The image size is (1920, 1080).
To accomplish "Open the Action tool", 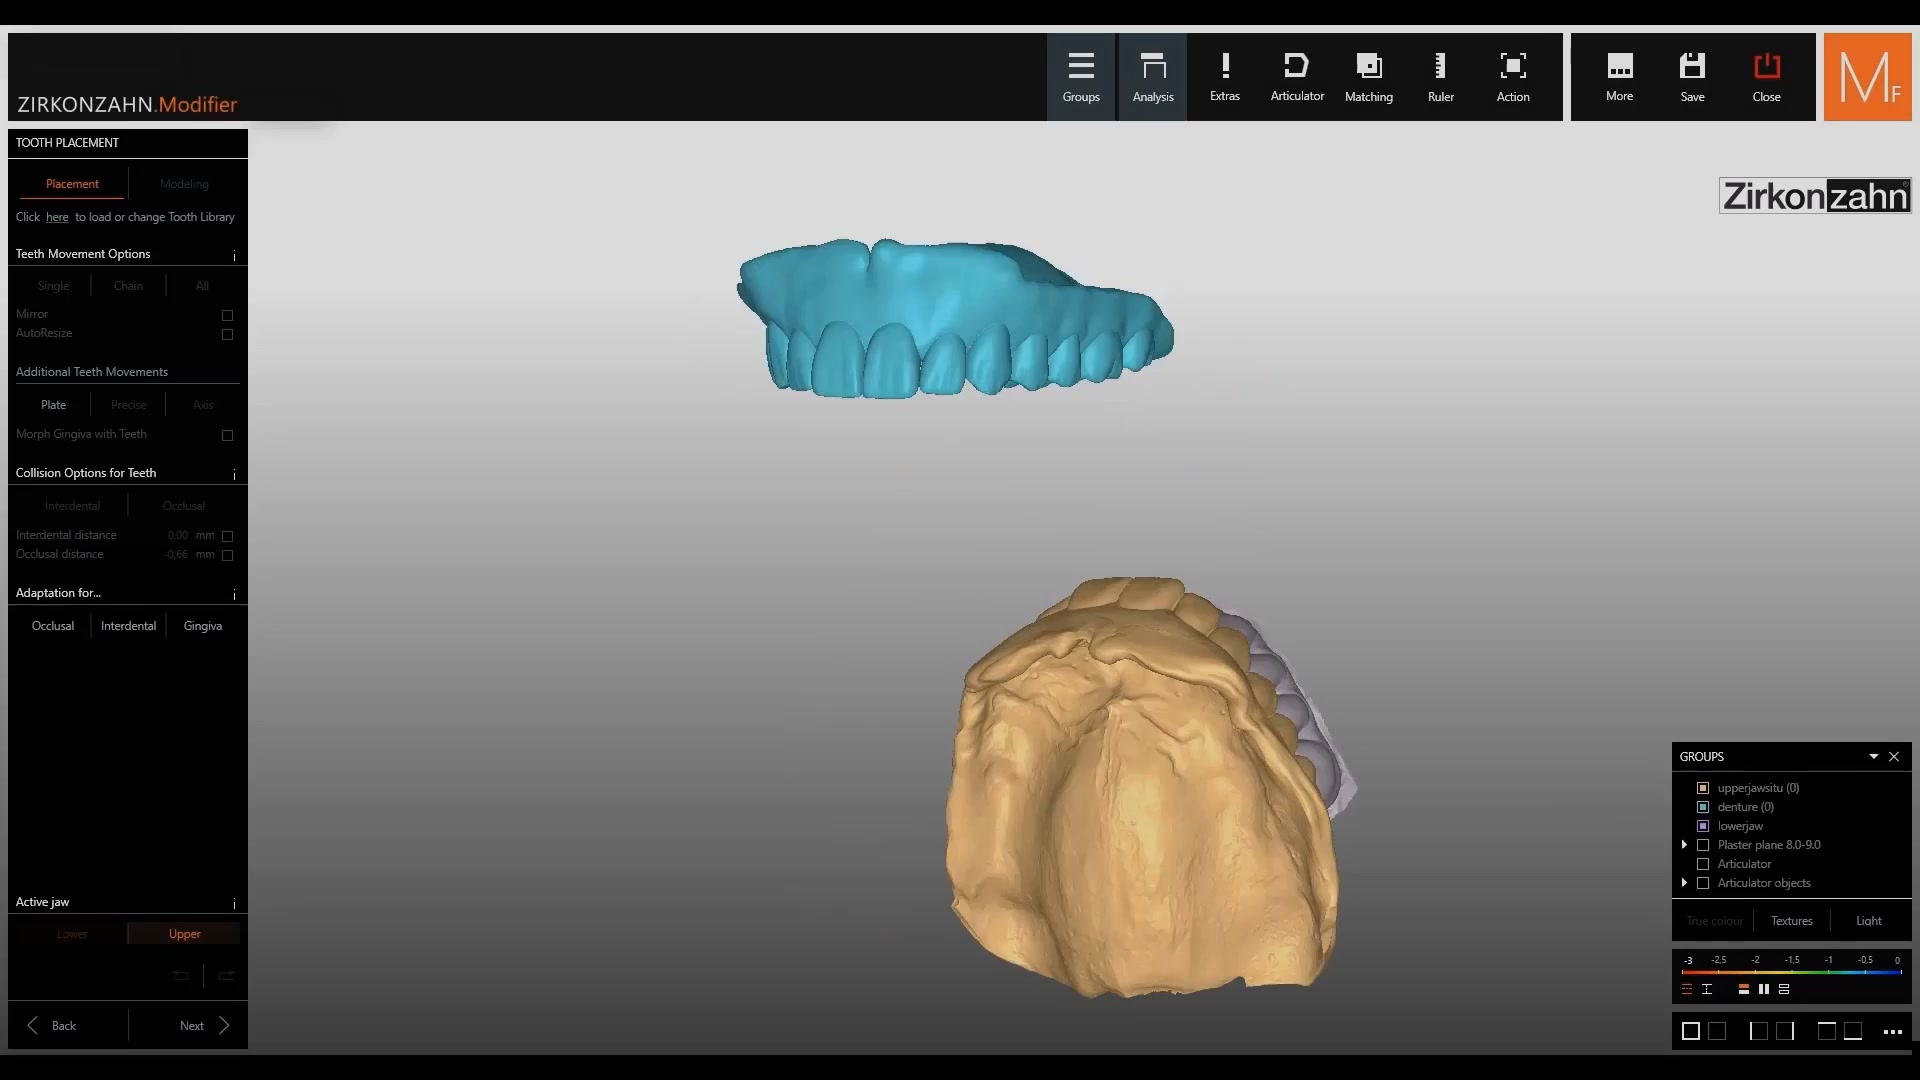I will (x=1513, y=77).
